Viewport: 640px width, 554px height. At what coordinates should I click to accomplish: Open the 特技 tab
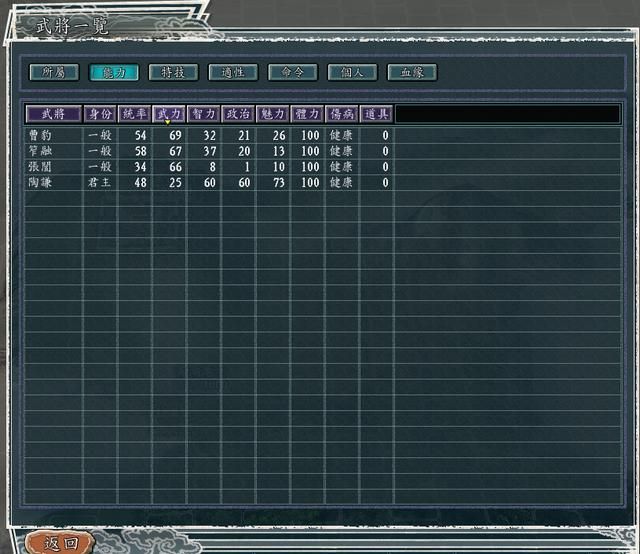[x=173, y=73]
